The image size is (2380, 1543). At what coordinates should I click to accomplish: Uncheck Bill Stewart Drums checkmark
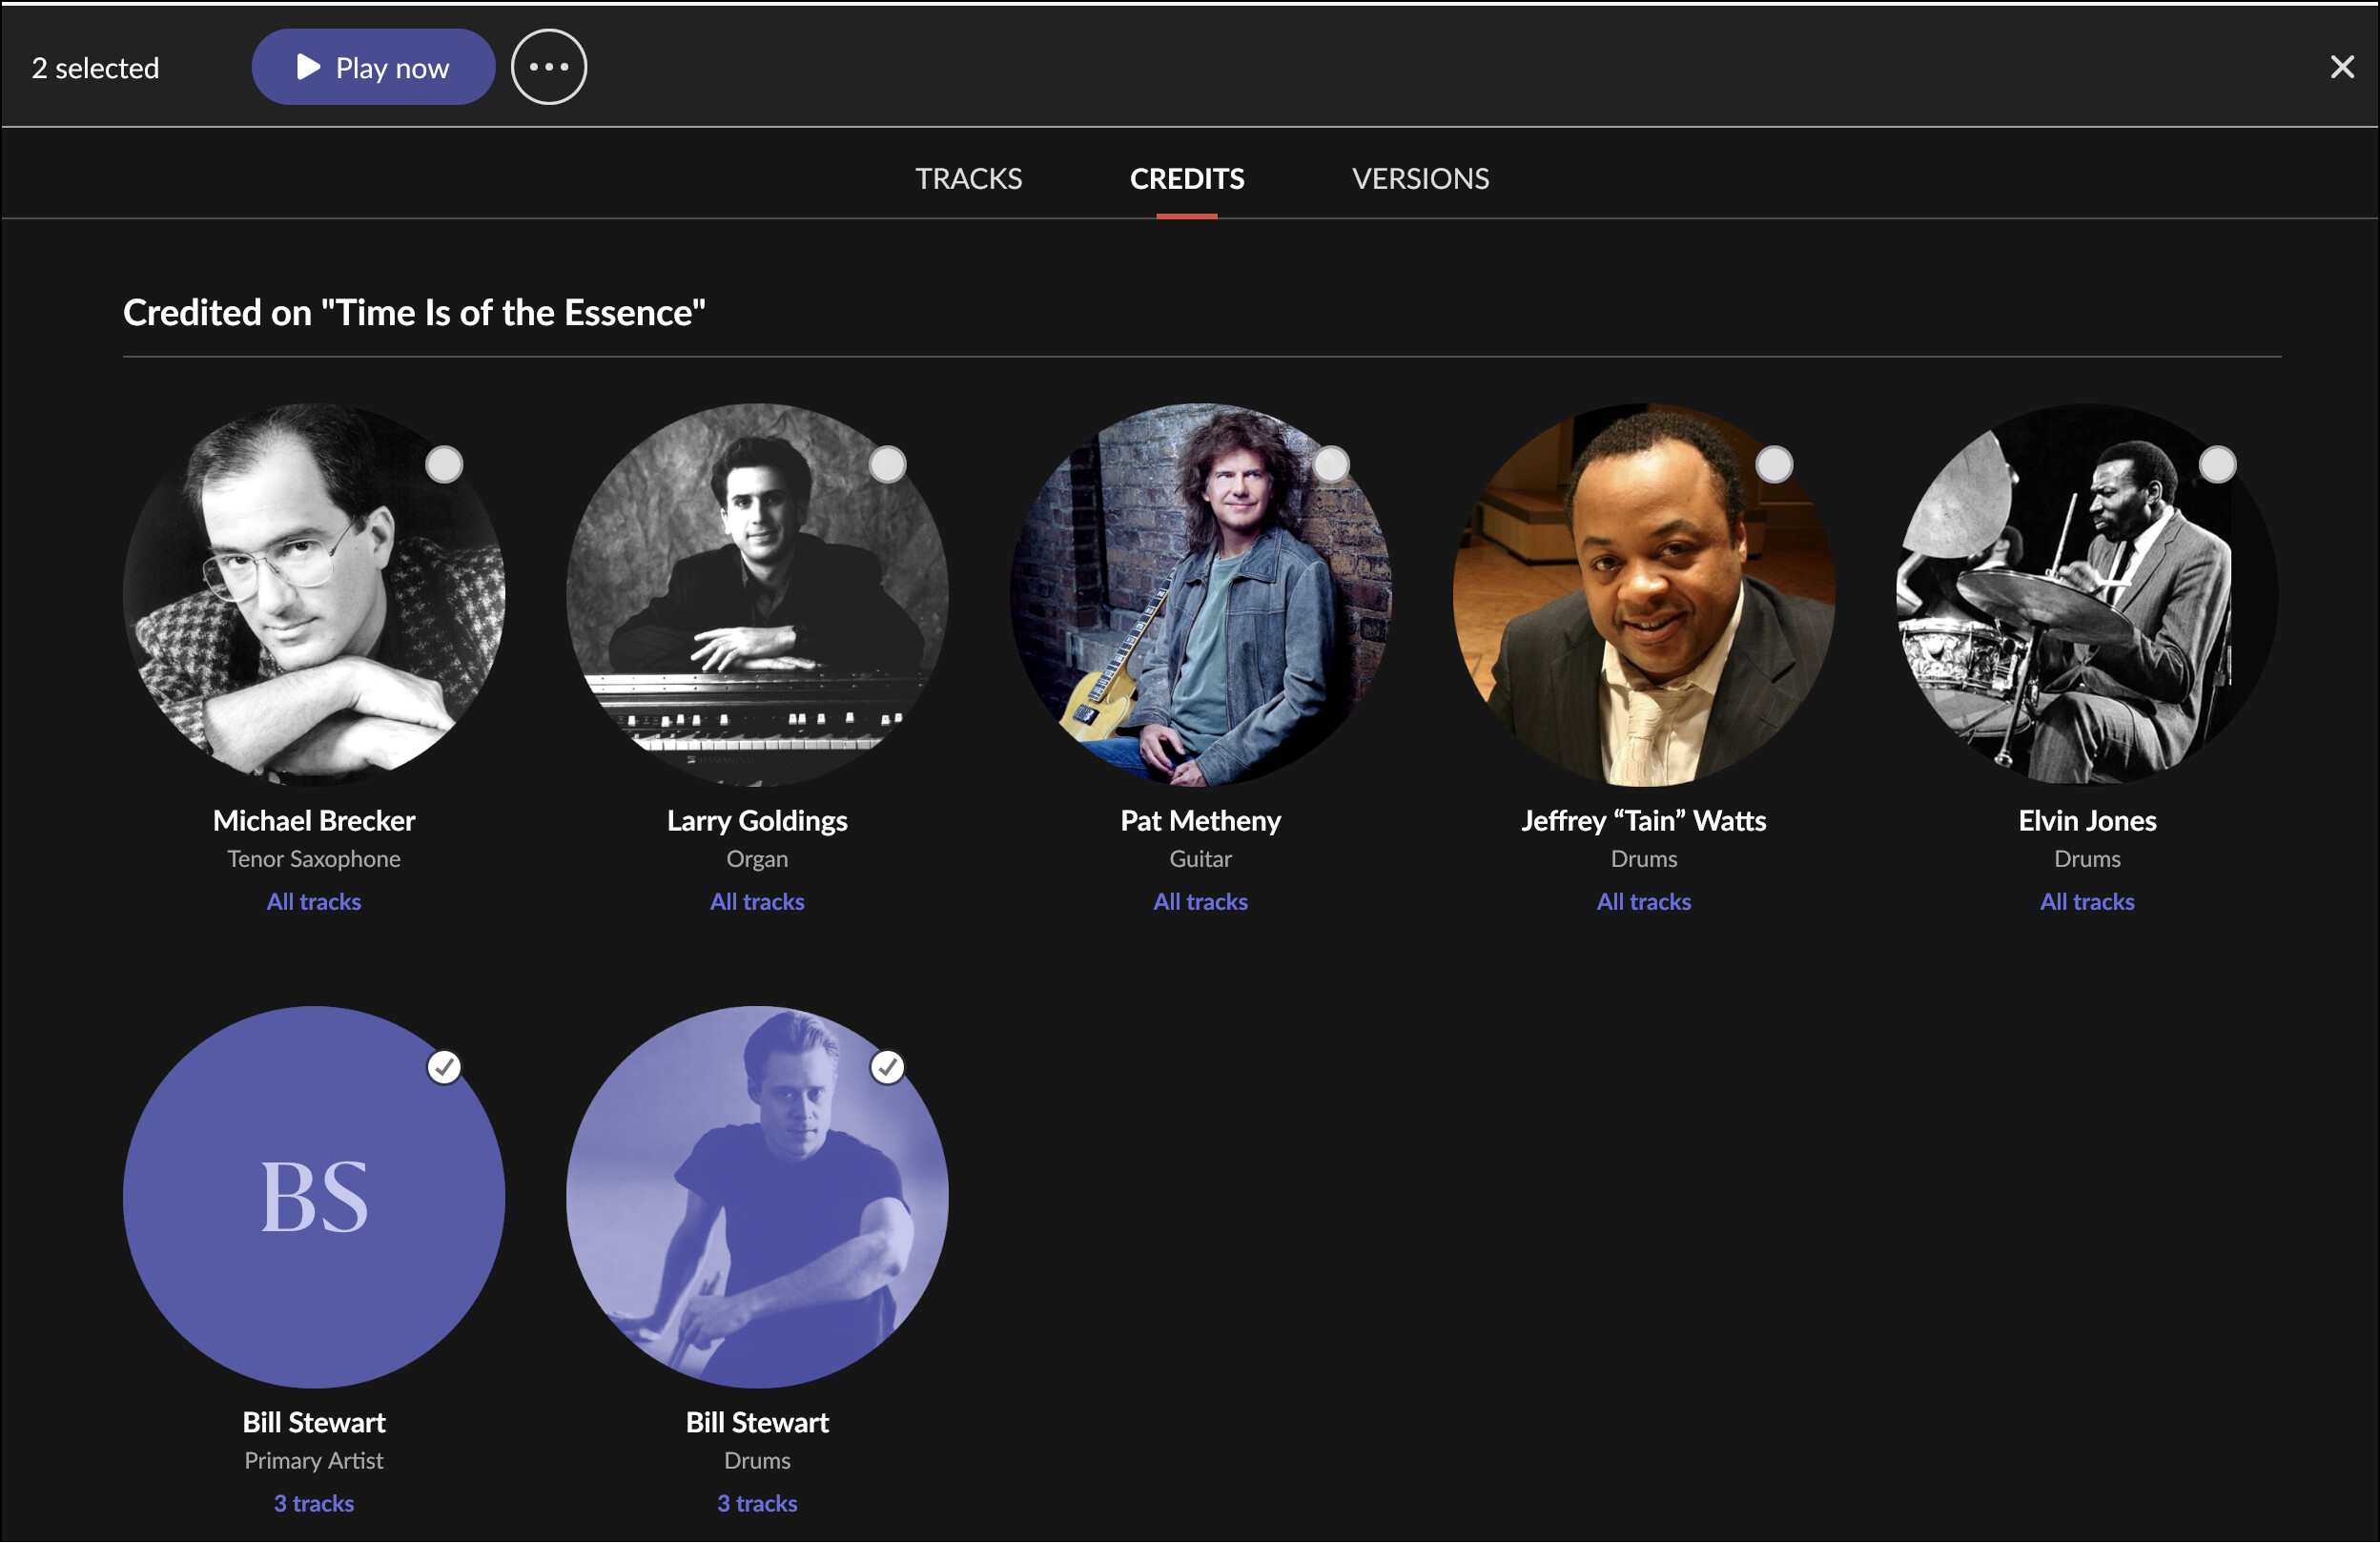coord(887,1067)
